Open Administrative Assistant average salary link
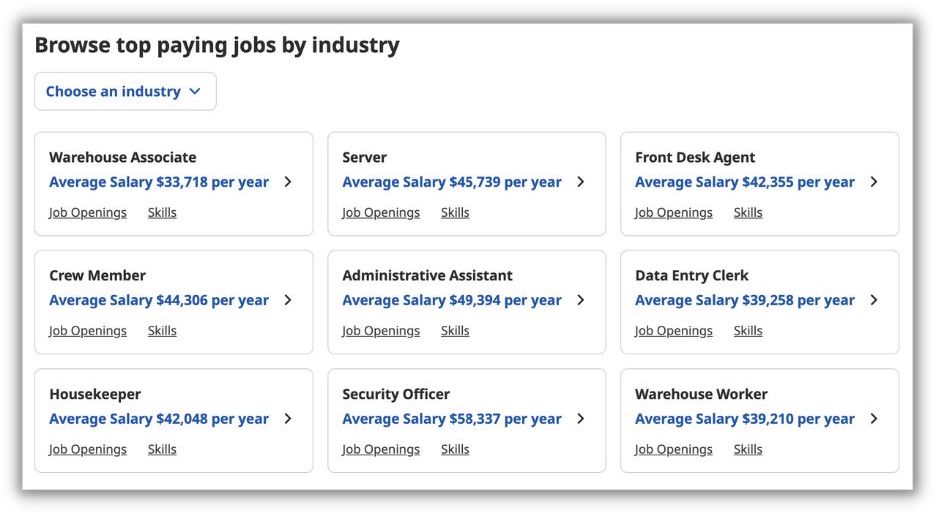 [452, 300]
